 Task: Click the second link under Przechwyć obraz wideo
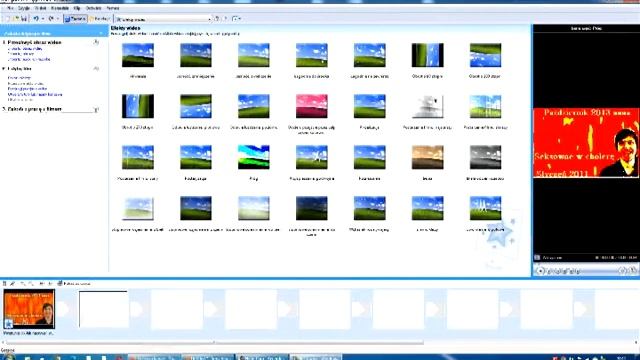click(21, 54)
